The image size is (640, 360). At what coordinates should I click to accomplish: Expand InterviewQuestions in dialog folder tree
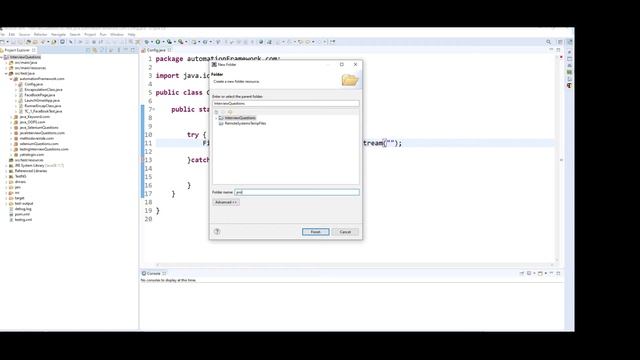pos(216,118)
